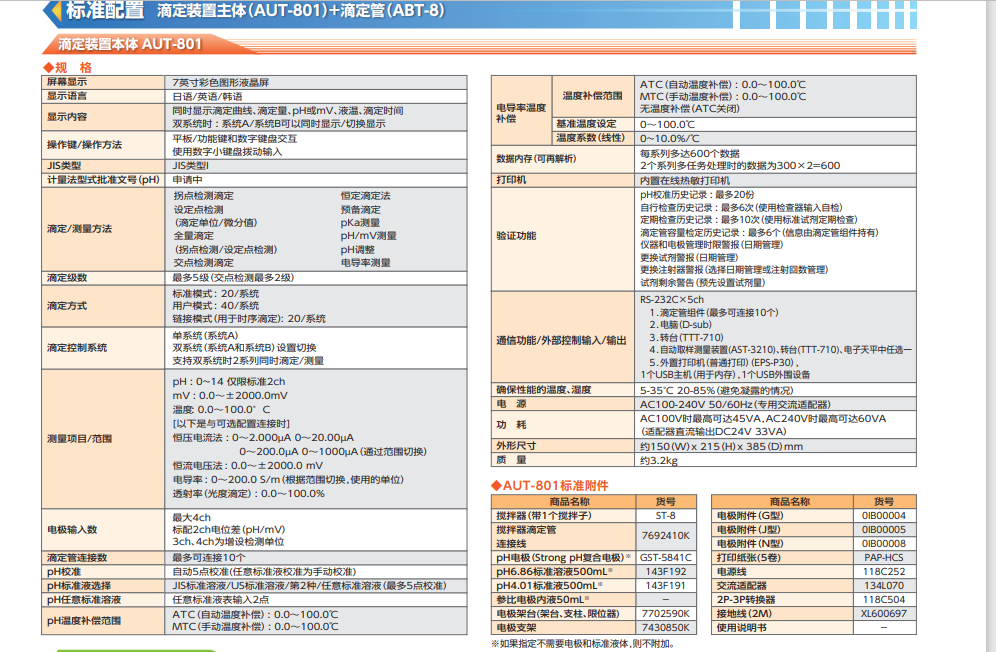Image resolution: width=996 pixels, height=652 pixels.
Task: Click the '滴定/测量方法' row label
Action: coord(79,229)
